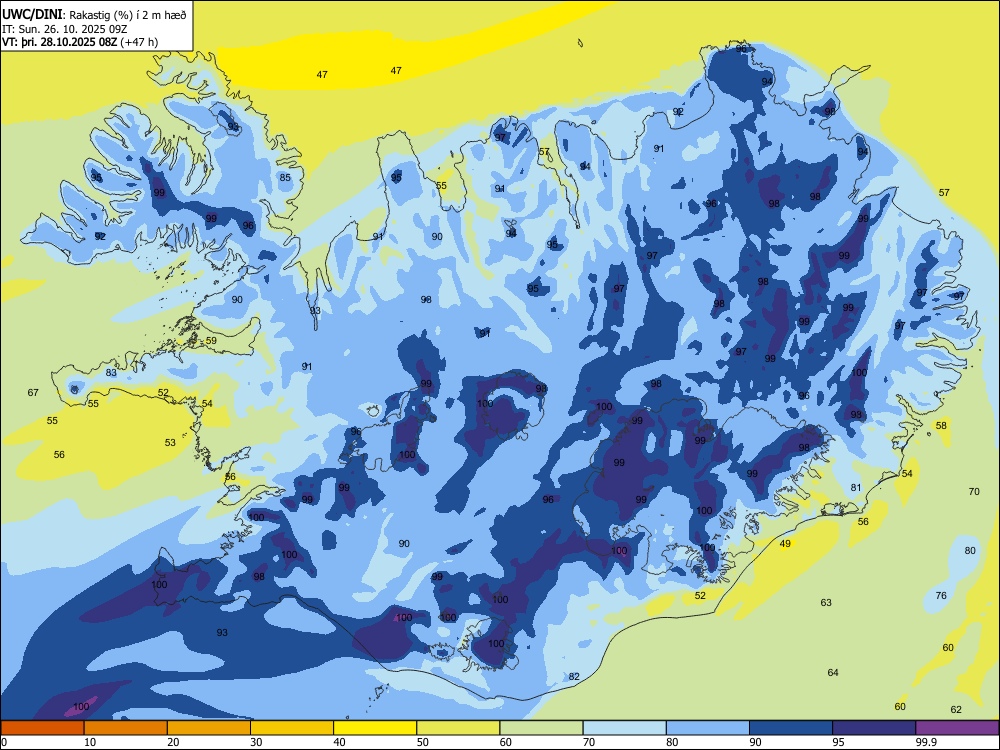The image size is (1000, 750).
Task: Click the humidity value '58' off the east coast
Action: (941, 425)
